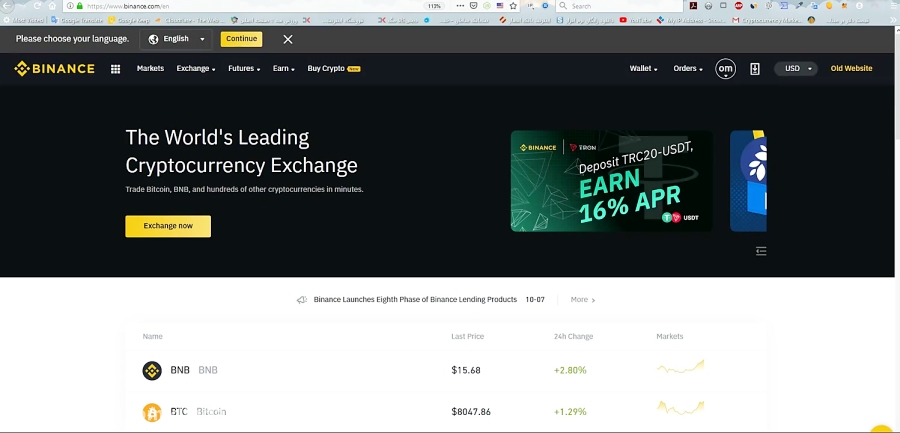This screenshot has height=433, width=900.
Task: Click the BTC +1.29% change value
Action: [570, 412]
